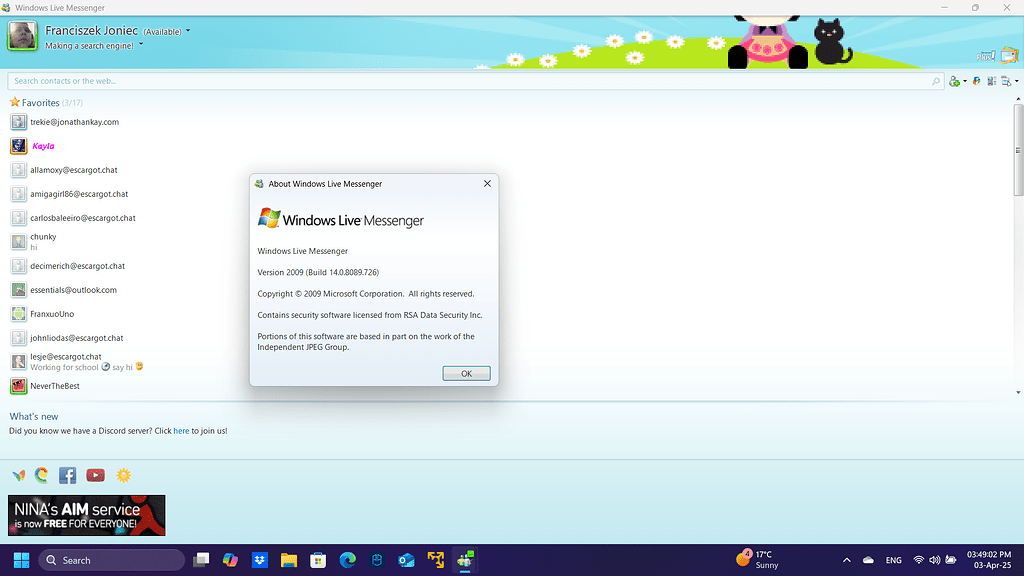Viewport: 1024px width, 576px height.
Task: Open YouTube from the footer icons
Action: pyautogui.click(x=95, y=475)
